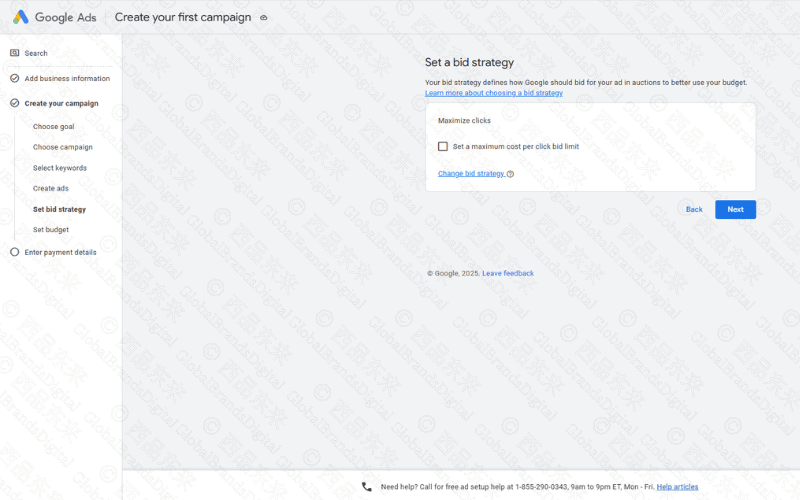Select the Set budget step
The width and height of the screenshot is (800, 500).
50,230
